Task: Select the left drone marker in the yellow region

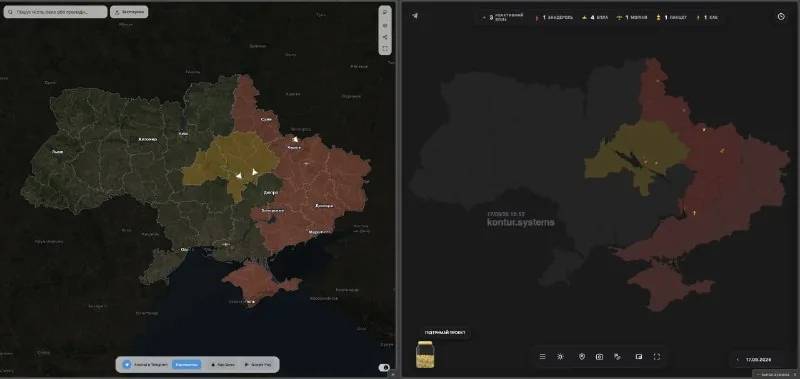Action: coord(238,175)
